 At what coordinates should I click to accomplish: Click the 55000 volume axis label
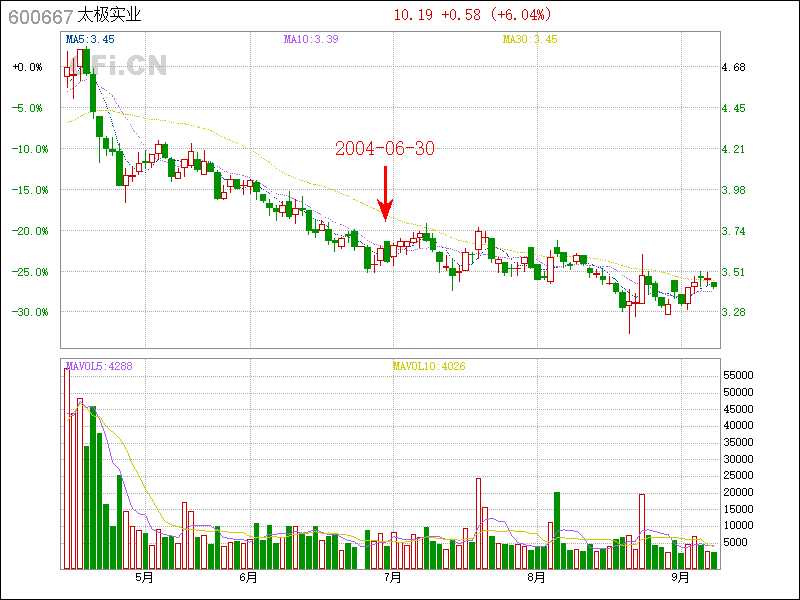739,374
